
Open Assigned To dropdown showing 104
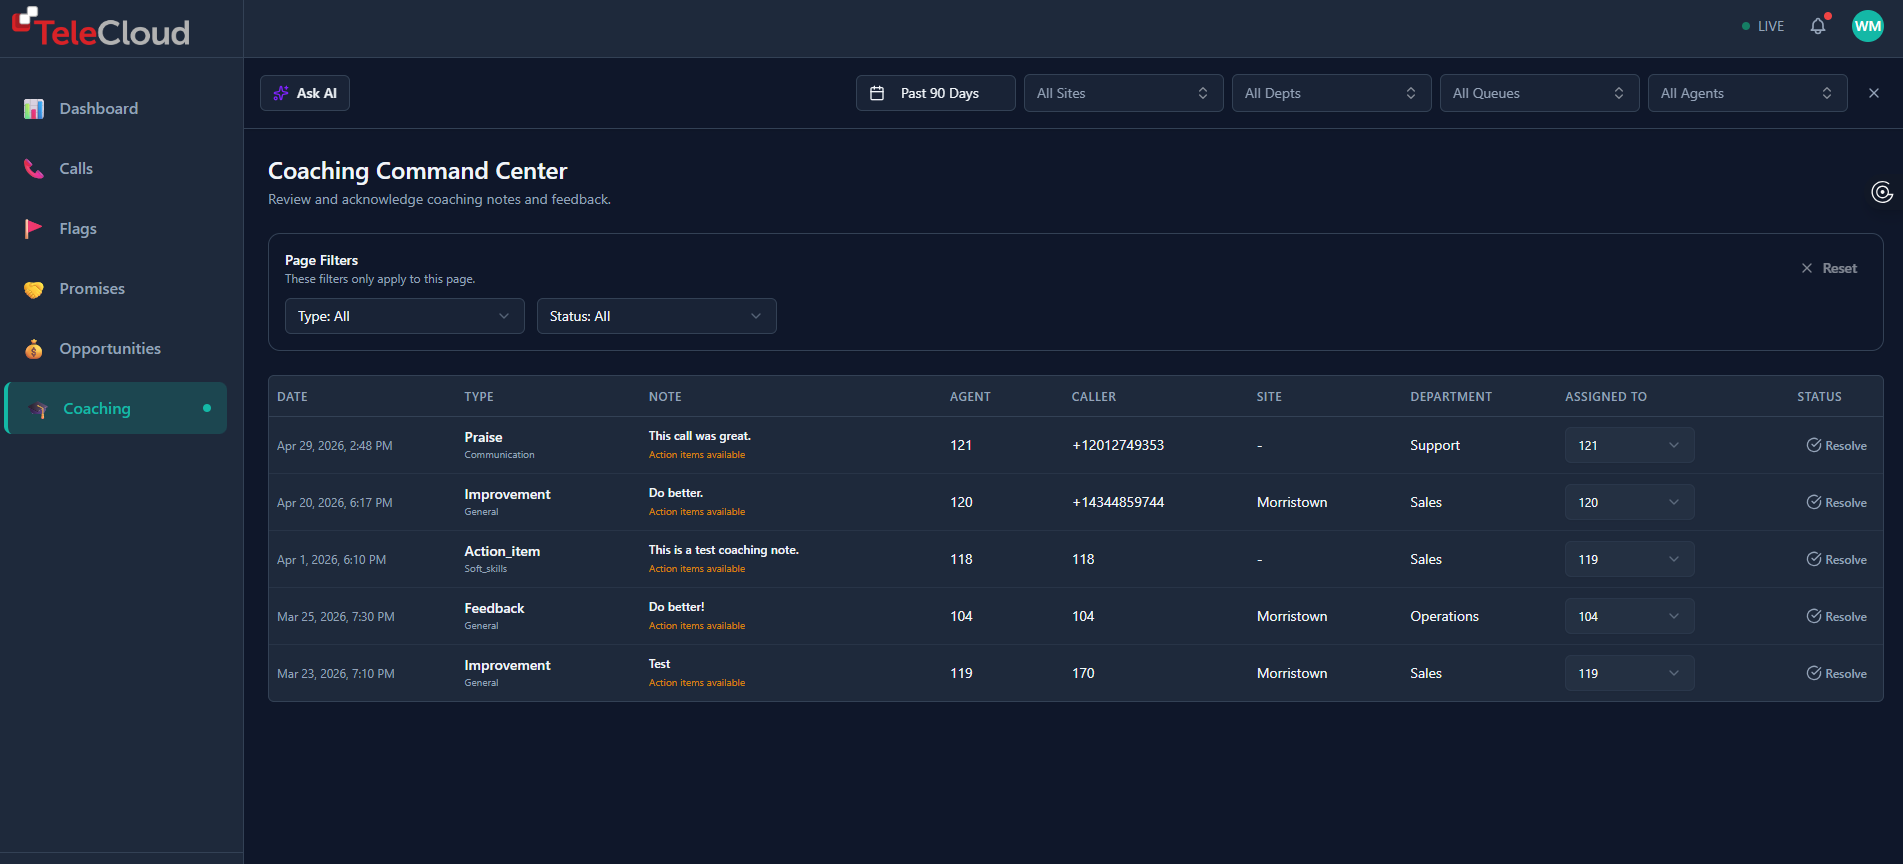[1629, 616]
